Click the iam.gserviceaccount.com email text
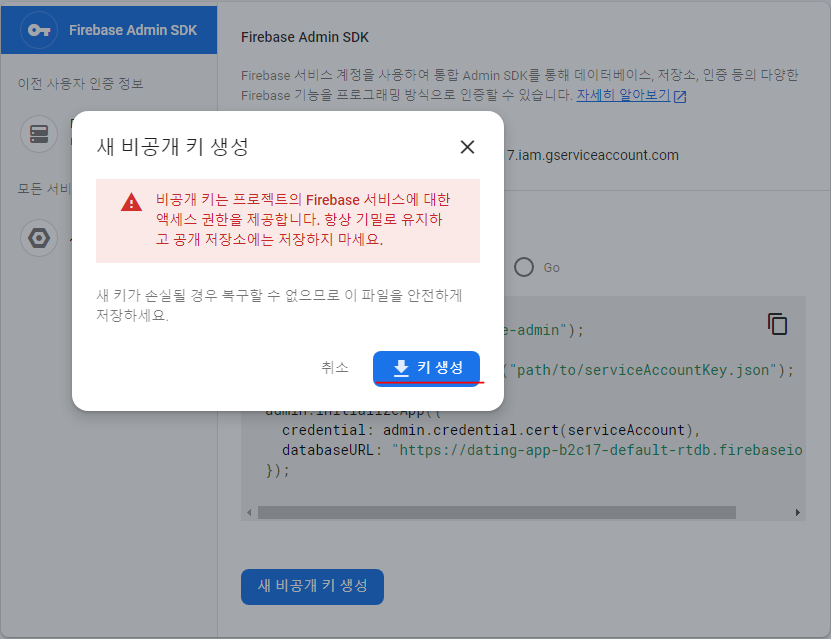The image size is (831, 639). pyautogui.click(x=592, y=155)
